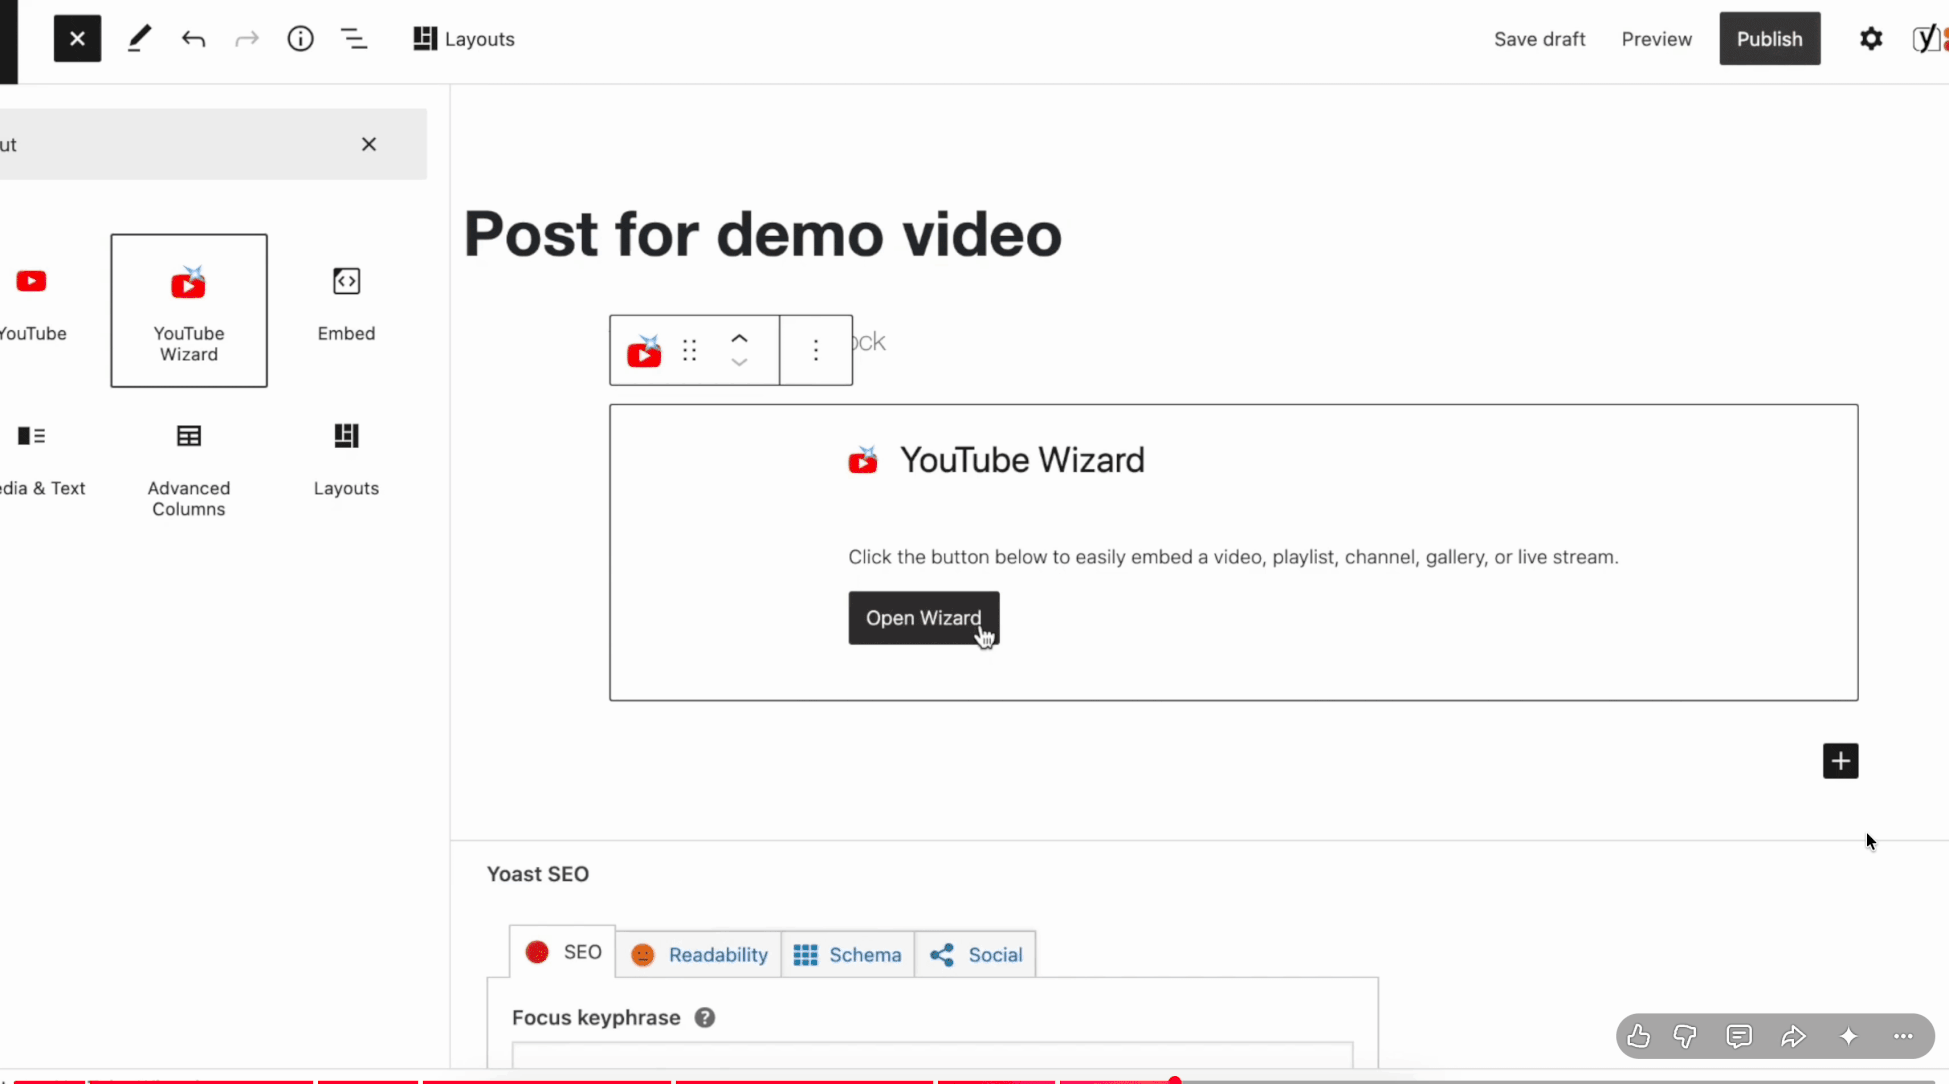Click the Open Wizard button
Viewport: 1949px width, 1084px height.
pos(923,618)
